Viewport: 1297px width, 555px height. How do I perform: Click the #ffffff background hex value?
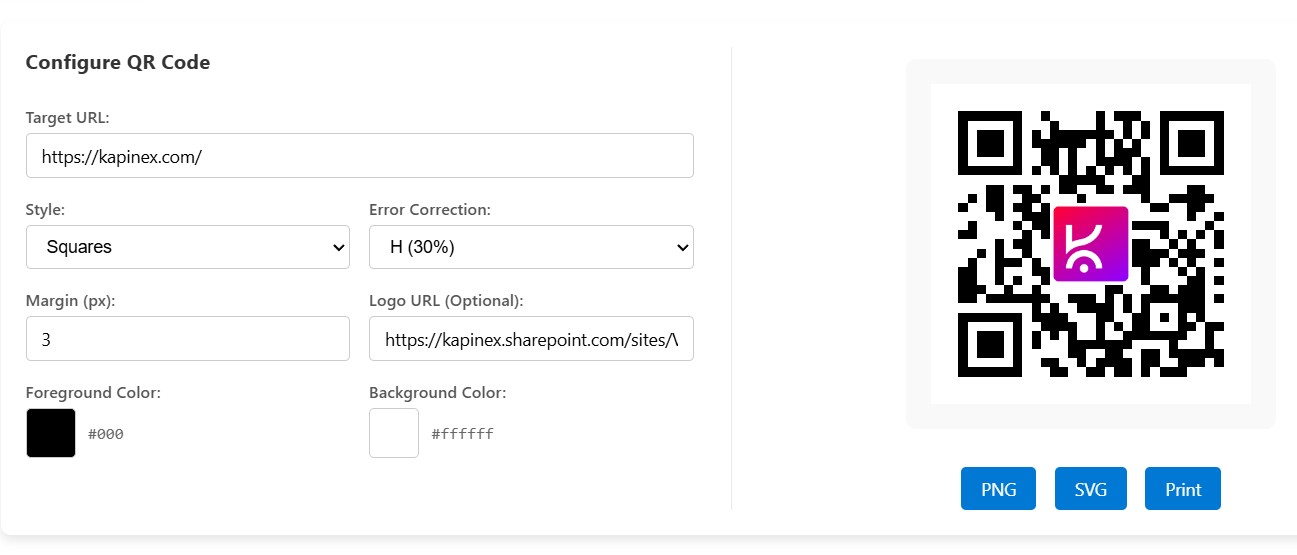tap(462, 434)
